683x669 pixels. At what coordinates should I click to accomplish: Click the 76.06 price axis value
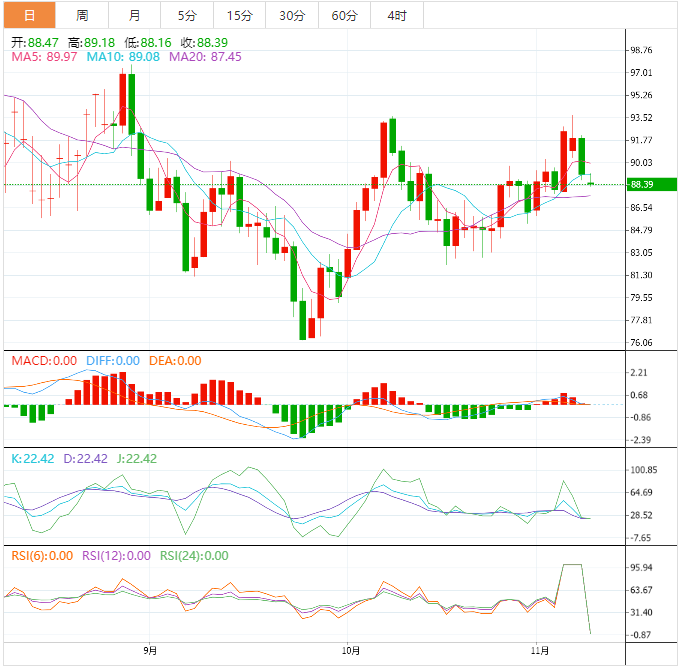(x=641, y=342)
